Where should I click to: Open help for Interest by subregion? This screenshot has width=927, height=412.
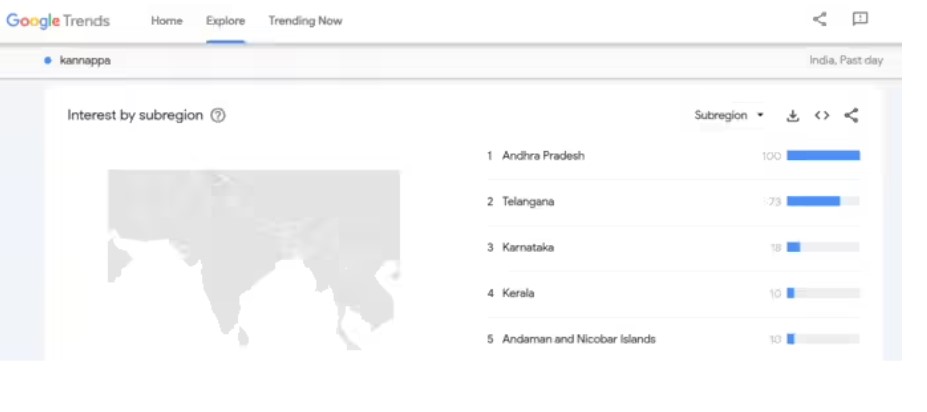coord(218,116)
